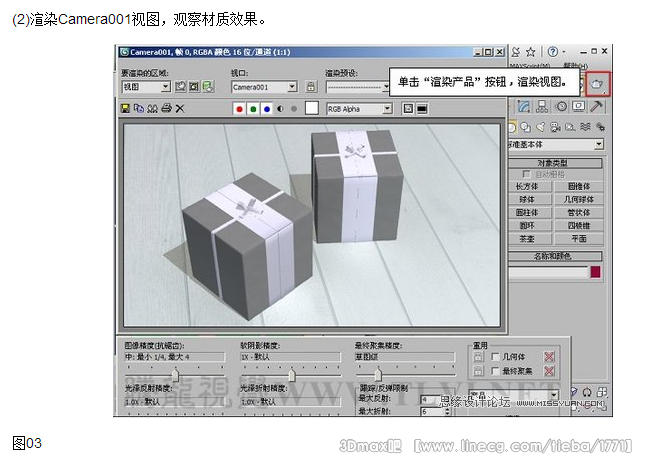
Task: Open the Motion panel tab icon
Action: click(561, 106)
